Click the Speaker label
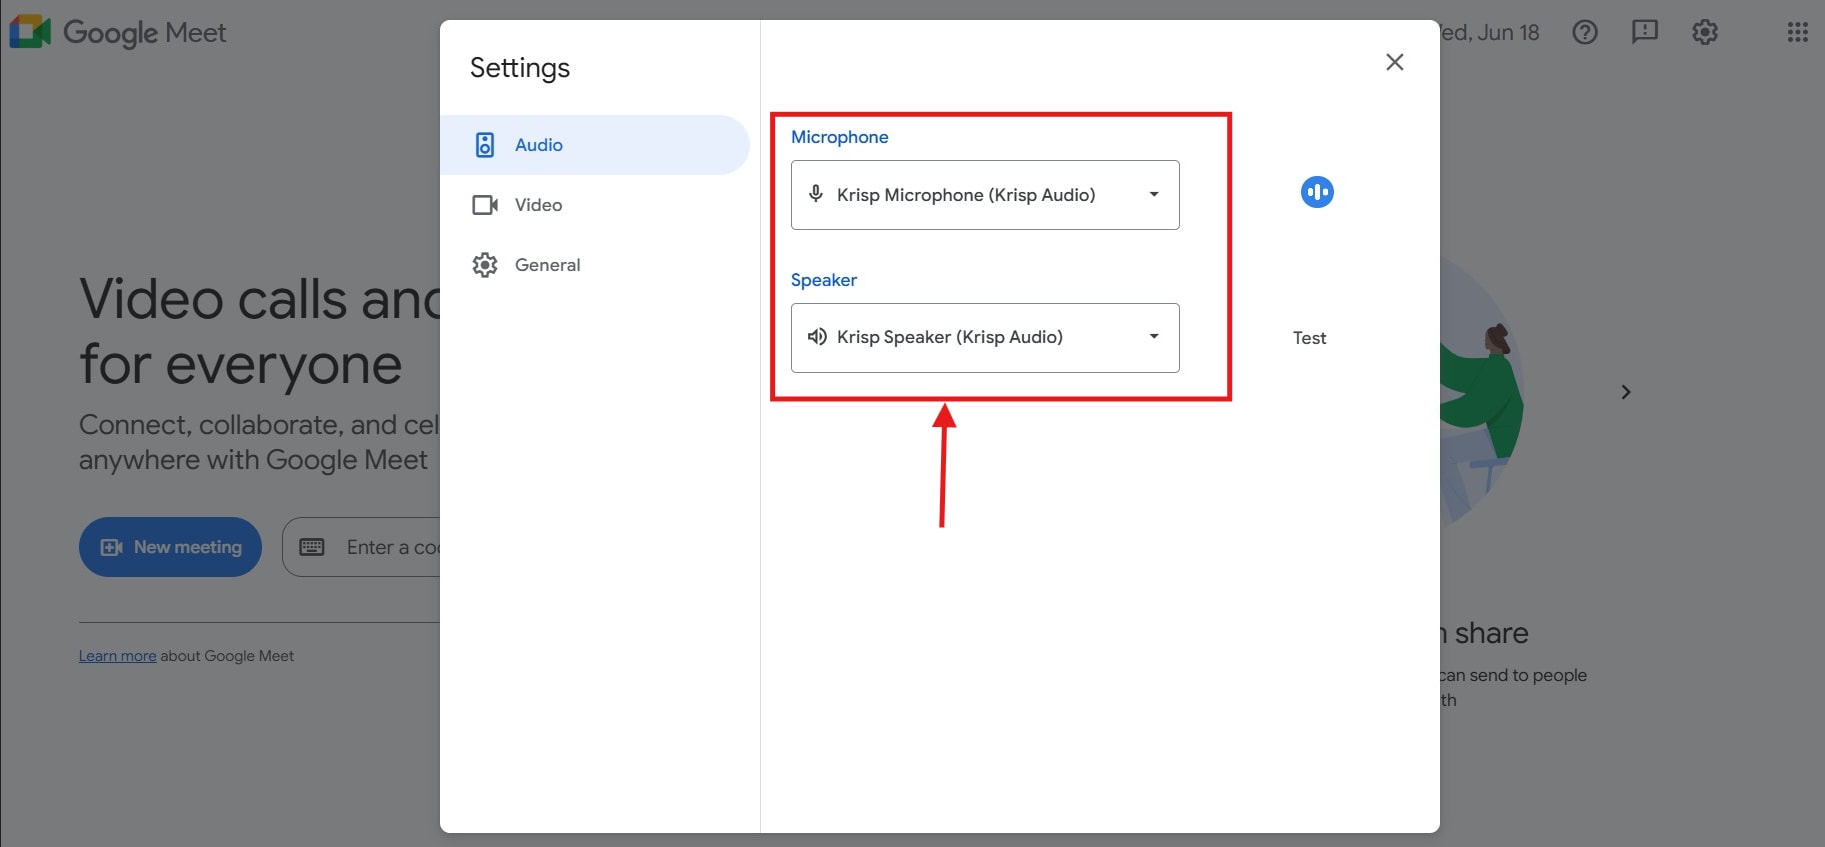 (x=824, y=280)
